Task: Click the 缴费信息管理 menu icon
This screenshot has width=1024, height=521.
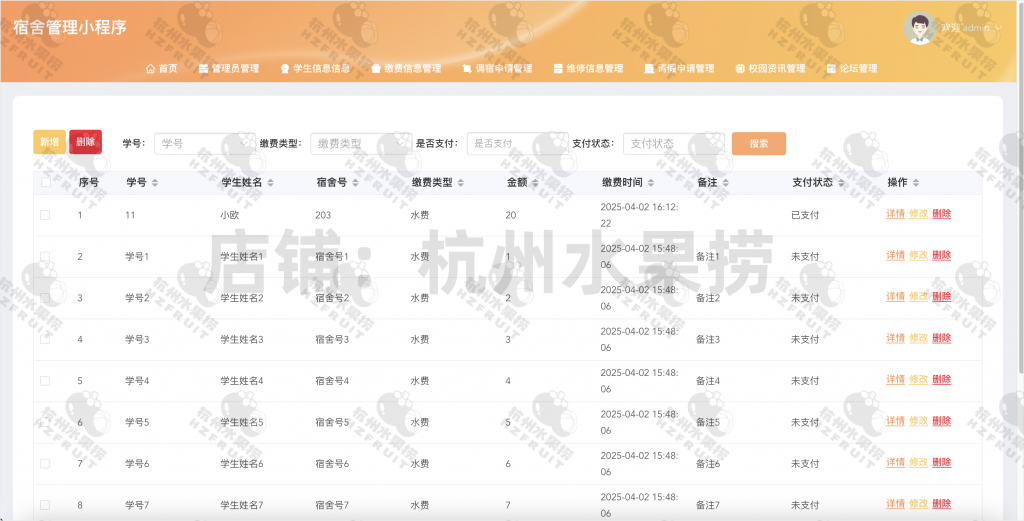Action: tap(376, 69)
